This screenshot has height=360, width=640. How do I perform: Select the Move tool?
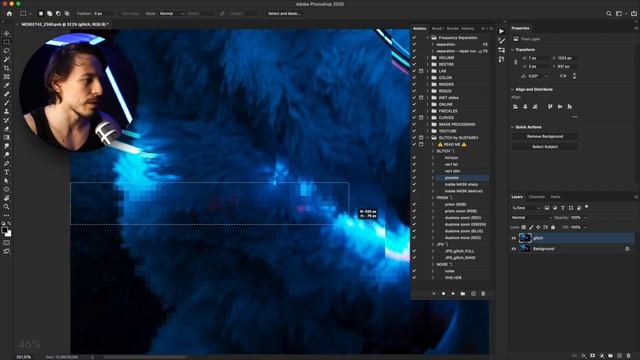7,33
